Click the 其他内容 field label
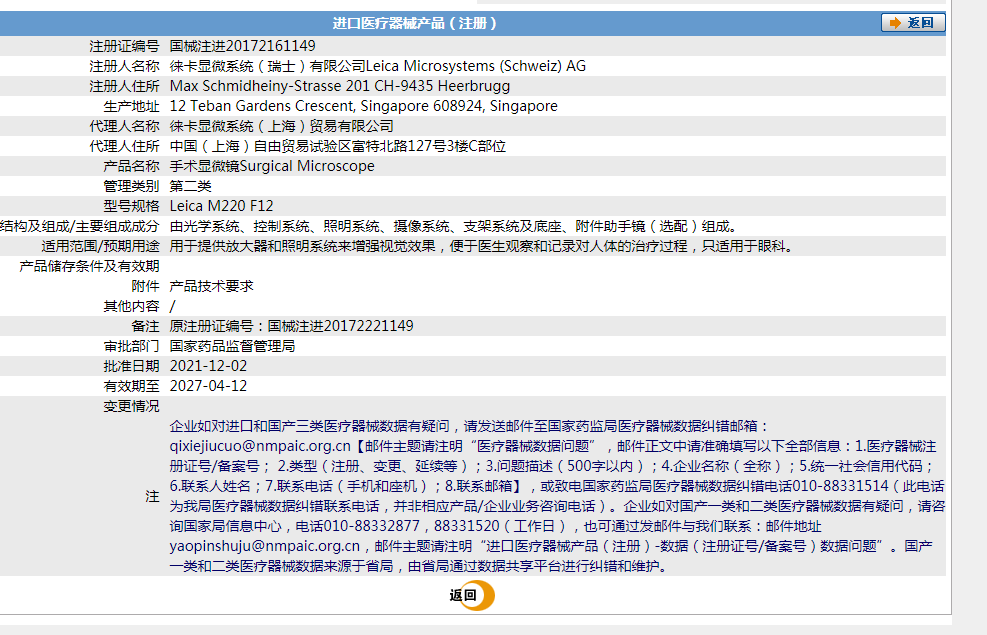The height and width of the screenshot is (635, 987). [132, 306]
